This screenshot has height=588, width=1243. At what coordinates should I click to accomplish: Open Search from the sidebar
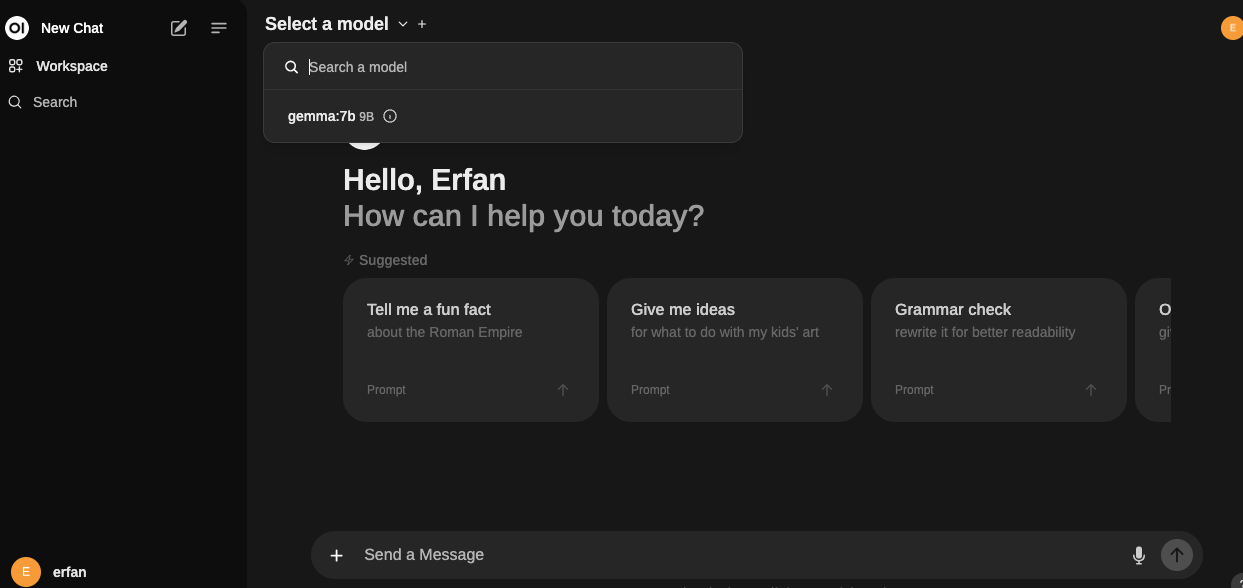(55, 102)
